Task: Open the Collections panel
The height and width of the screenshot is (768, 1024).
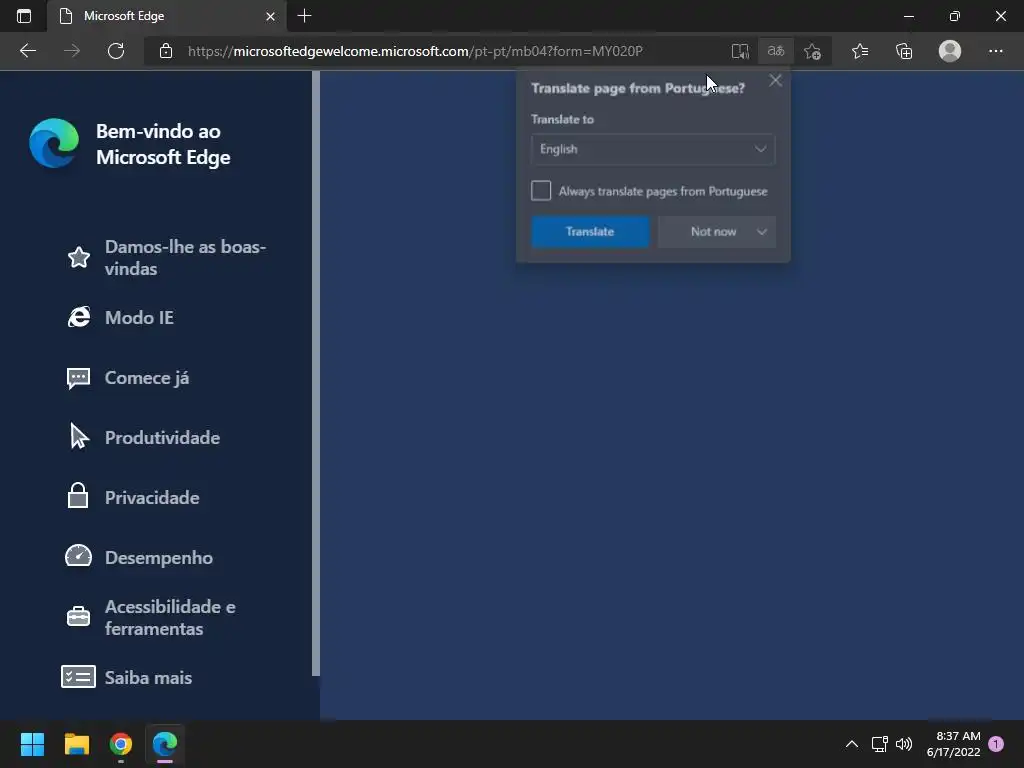Action: 904,51
